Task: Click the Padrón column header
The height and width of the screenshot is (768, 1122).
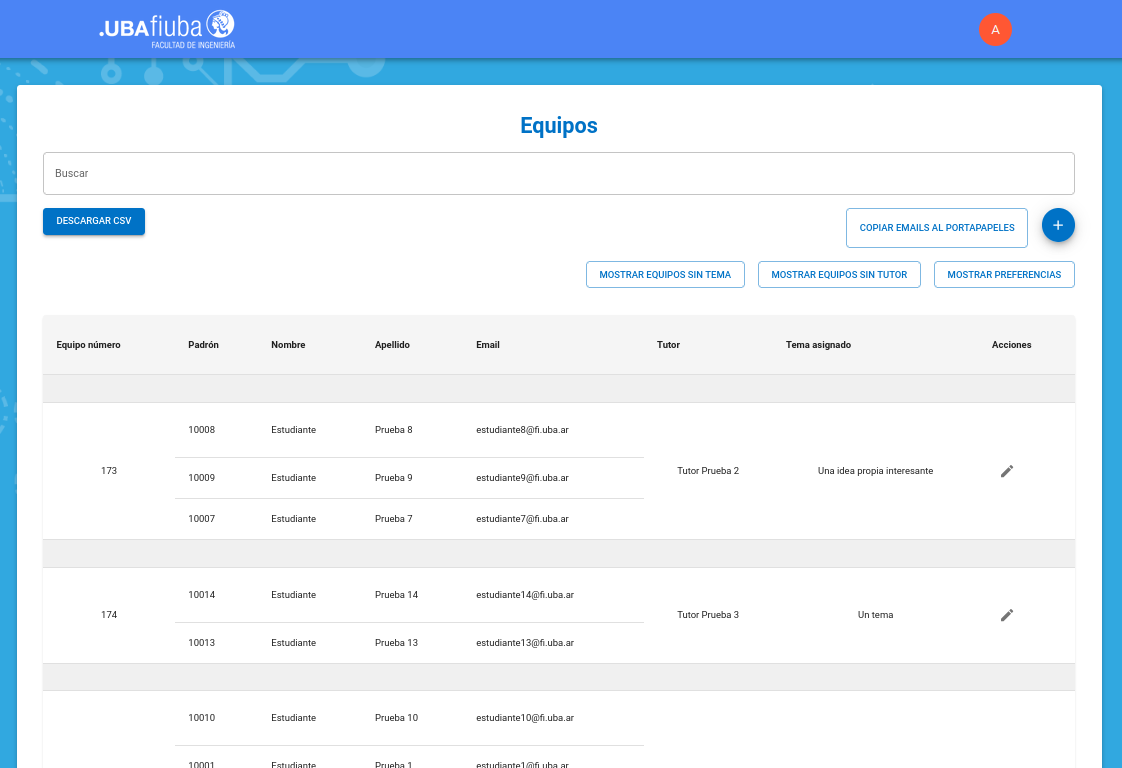Action: pyautogui.click(x=203, y=345)
